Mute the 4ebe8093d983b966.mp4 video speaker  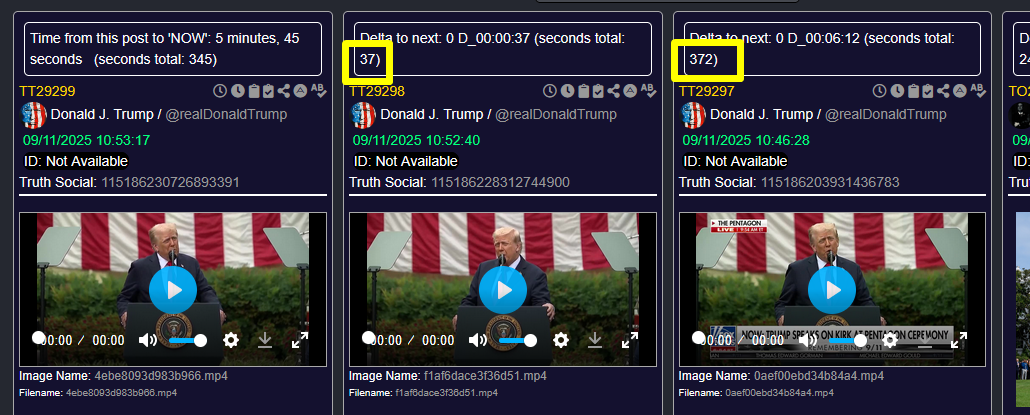[148, 340]
